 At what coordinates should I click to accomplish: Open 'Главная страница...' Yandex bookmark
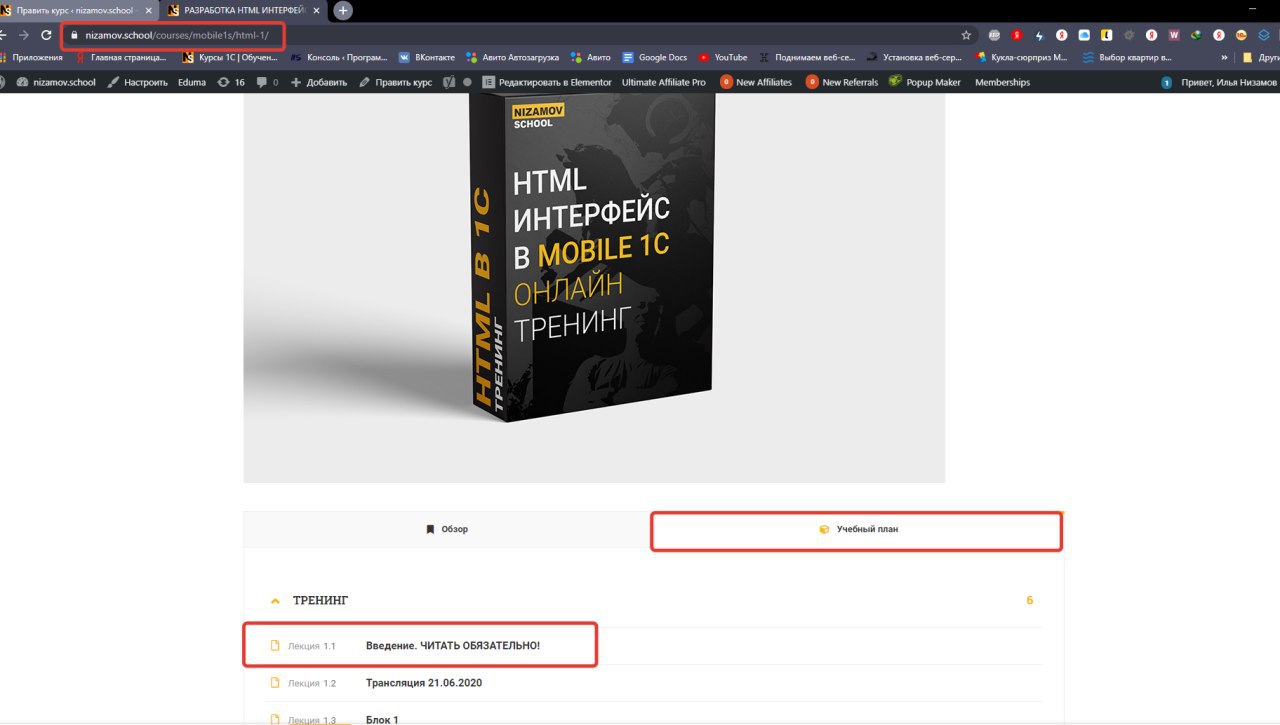(x=121, y=57)
